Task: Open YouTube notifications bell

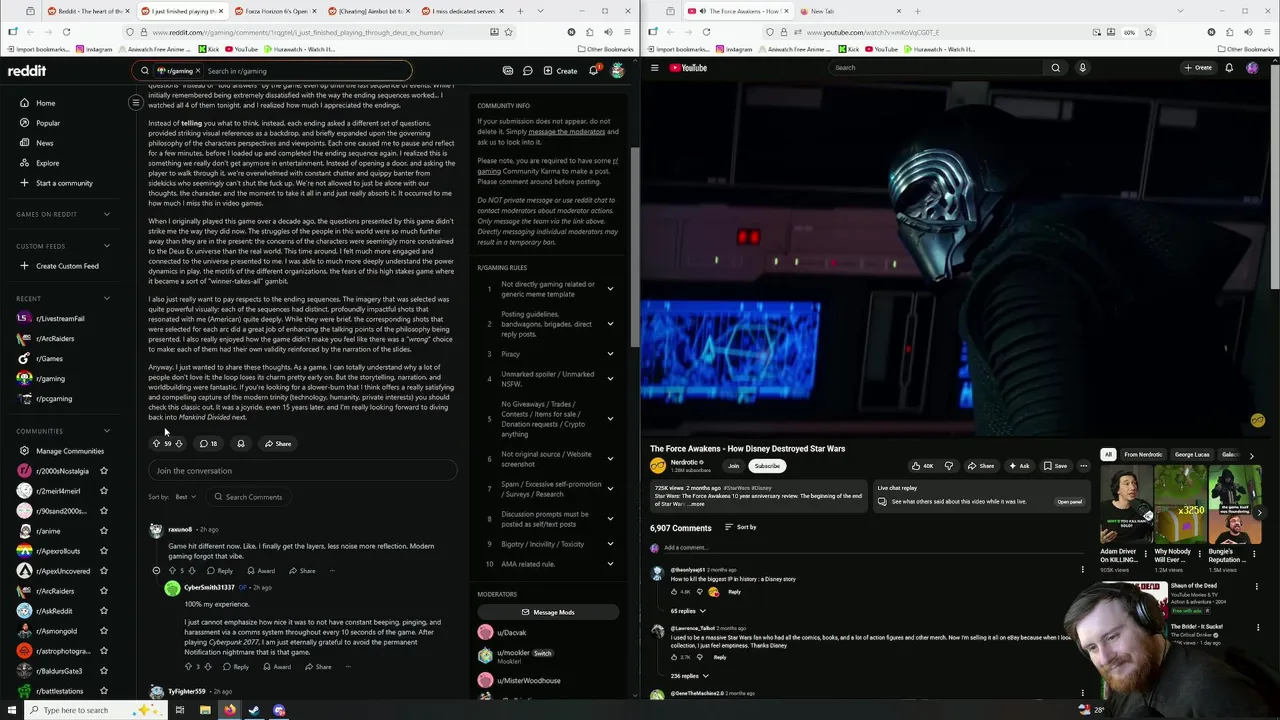Action: pyautogui.click(x=1229, y=68)
